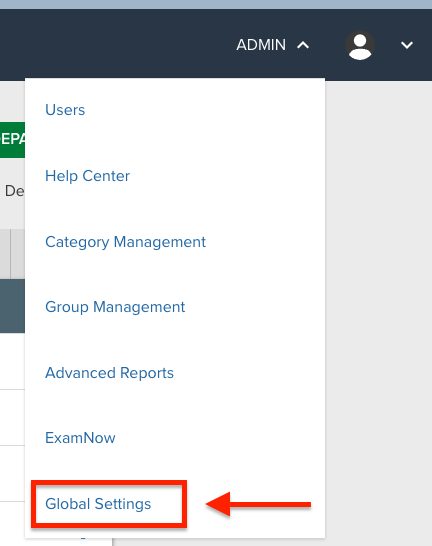Click the light gray column header area
Viewport: 432px width, 546px height.
point(12,254)
